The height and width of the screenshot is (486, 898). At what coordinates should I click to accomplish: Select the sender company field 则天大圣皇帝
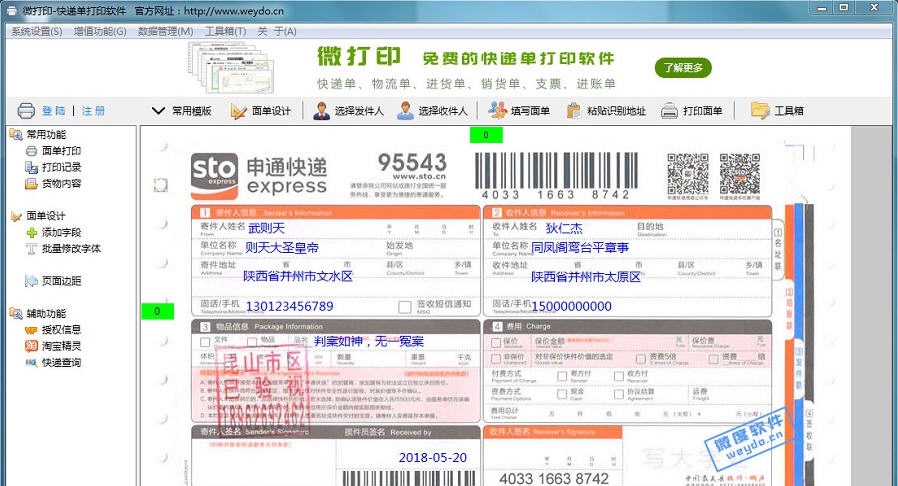point(282,247)
